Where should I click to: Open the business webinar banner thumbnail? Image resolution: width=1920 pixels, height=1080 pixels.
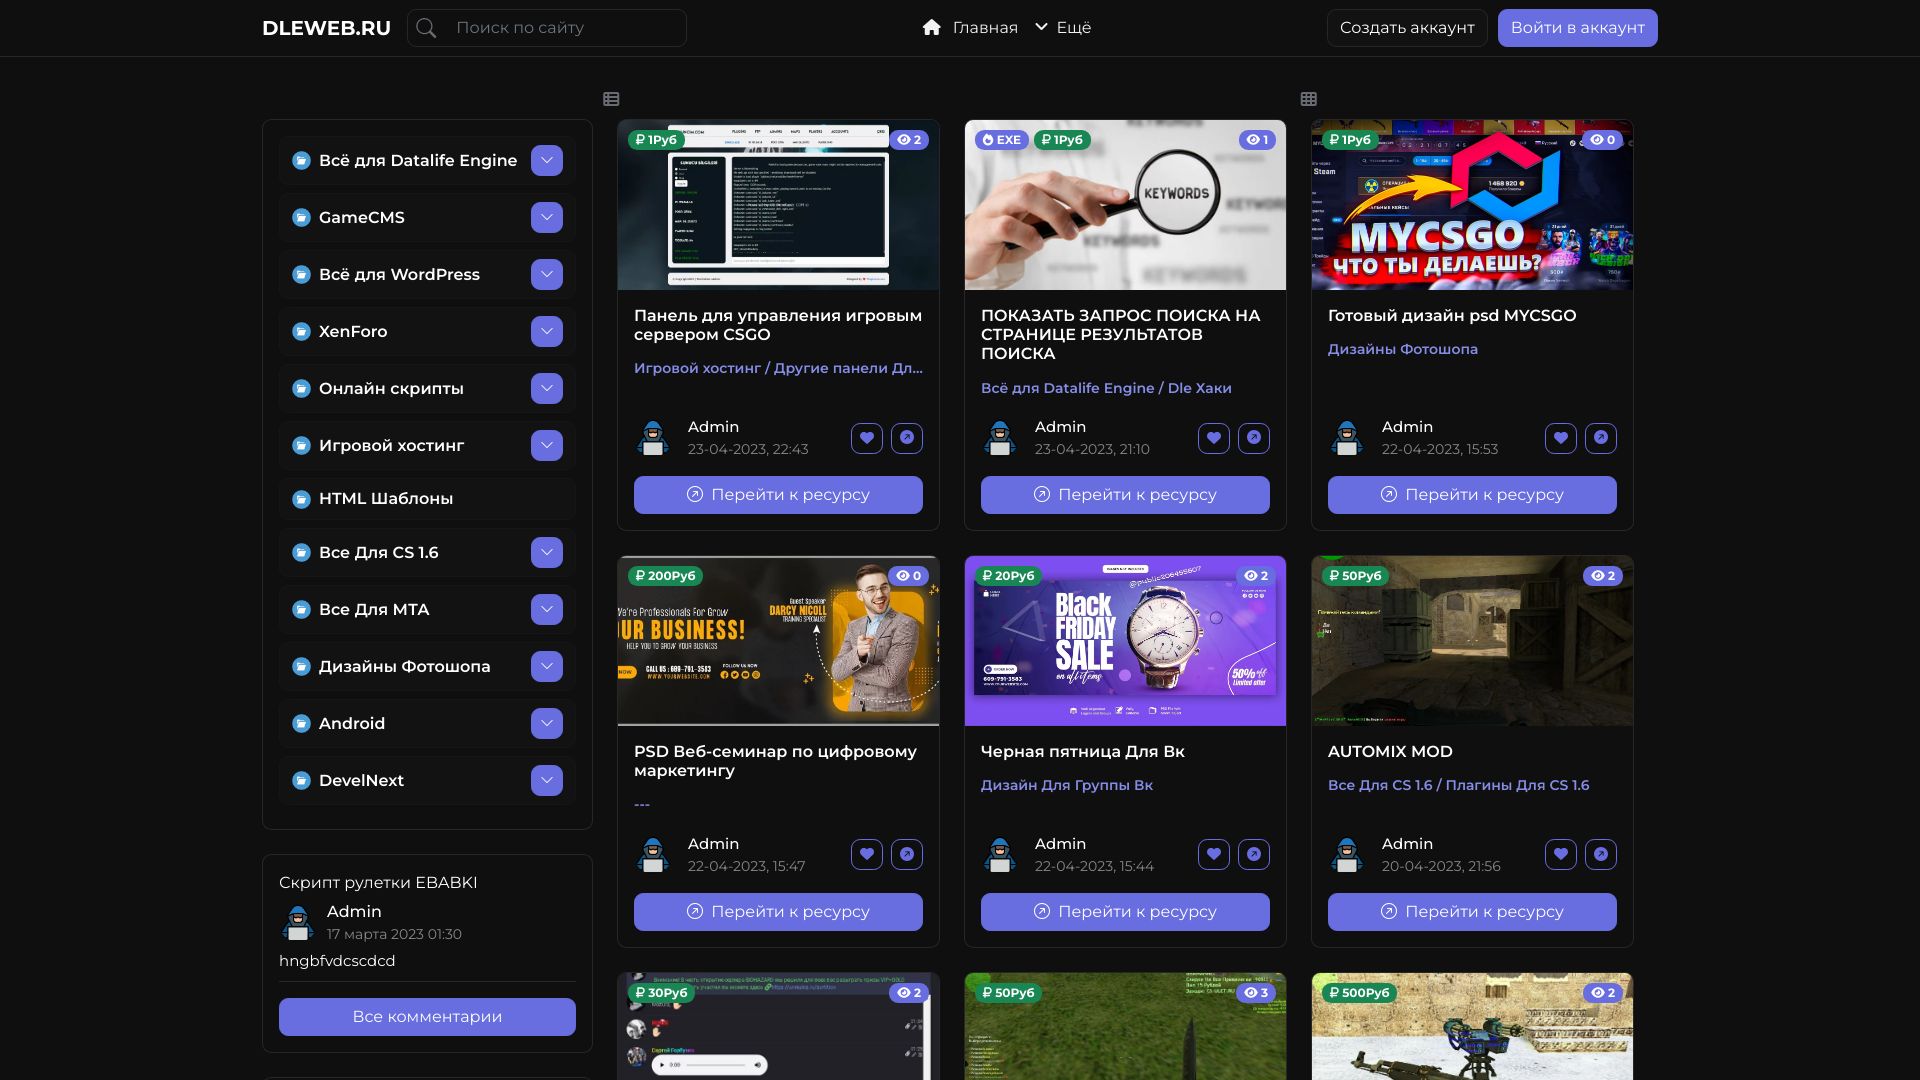coord(778,641)
